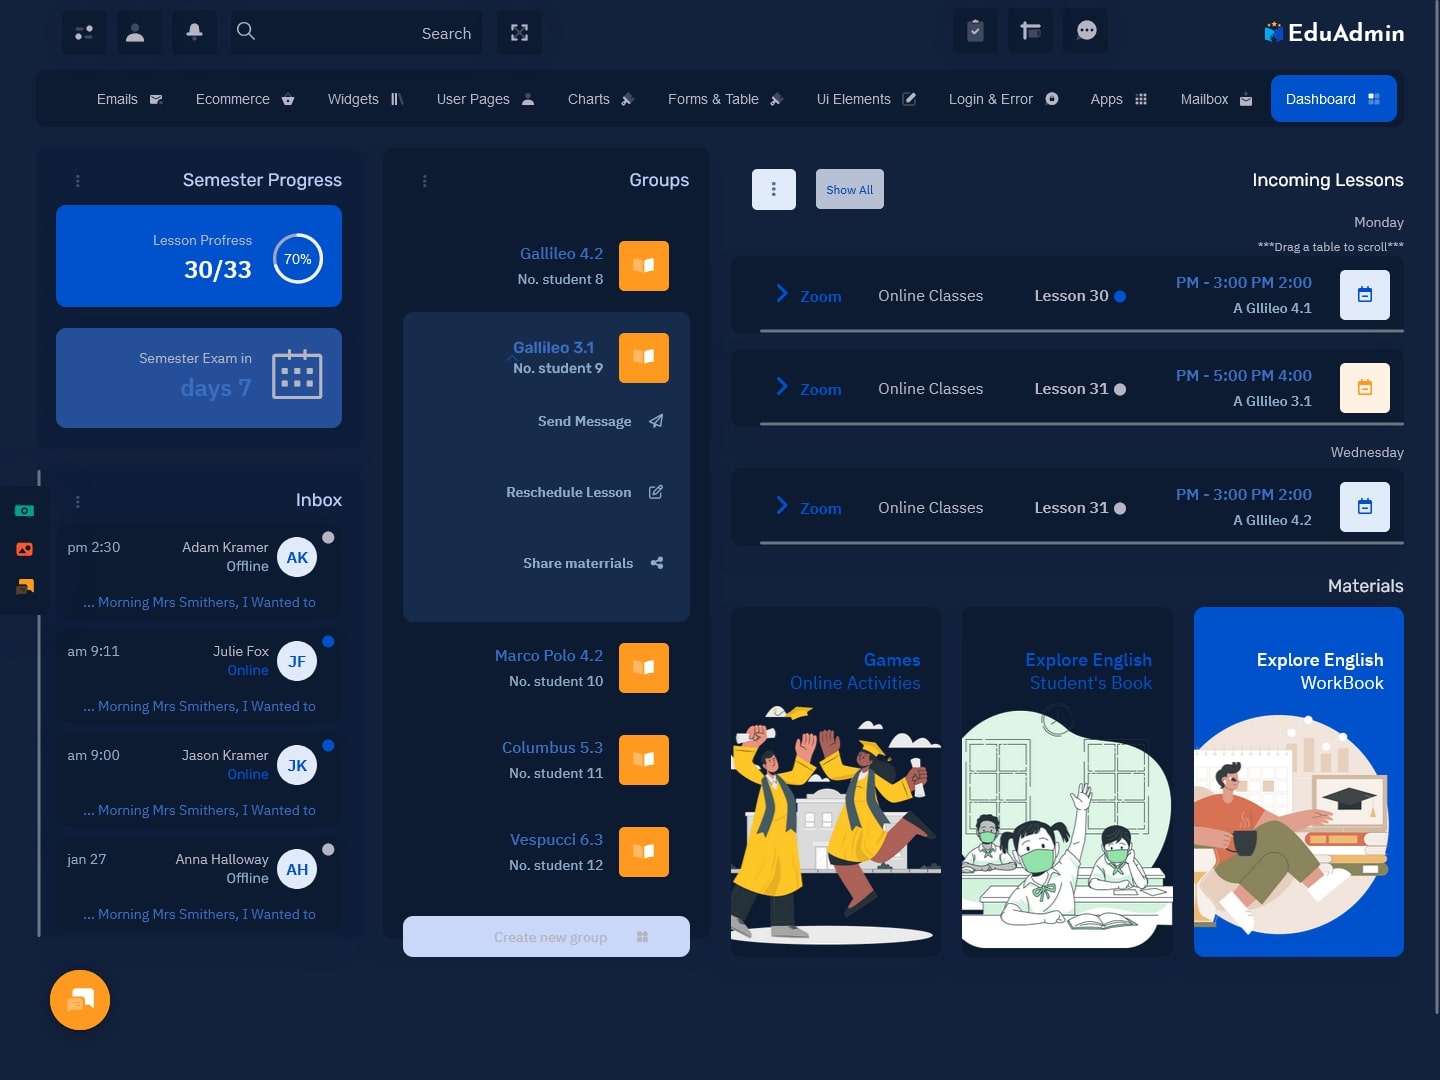This screenshot has width=1440, height=1080.
Task: Open the Charts menu item
Action: 601,99
